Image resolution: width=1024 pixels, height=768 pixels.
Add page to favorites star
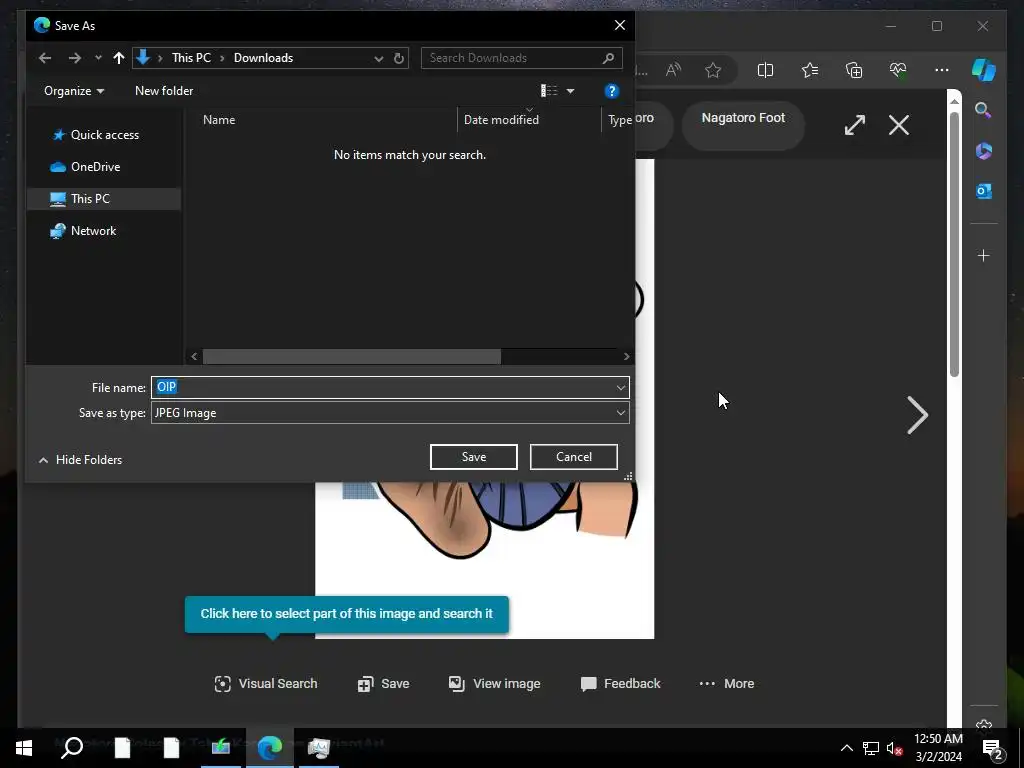coord(713,70)
